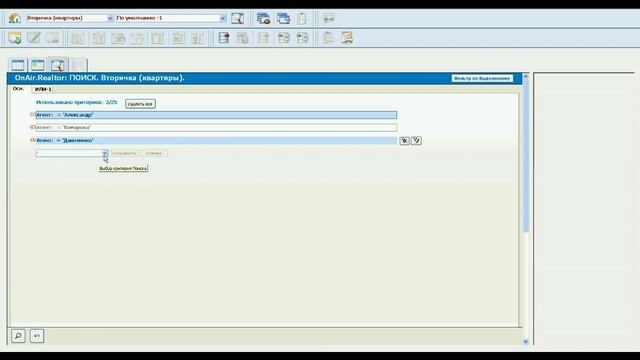Click the cascaded windows icon in the top toolbar
This screenshot has width=640, height=360.
pyautogui.click(x=283, y=18)
